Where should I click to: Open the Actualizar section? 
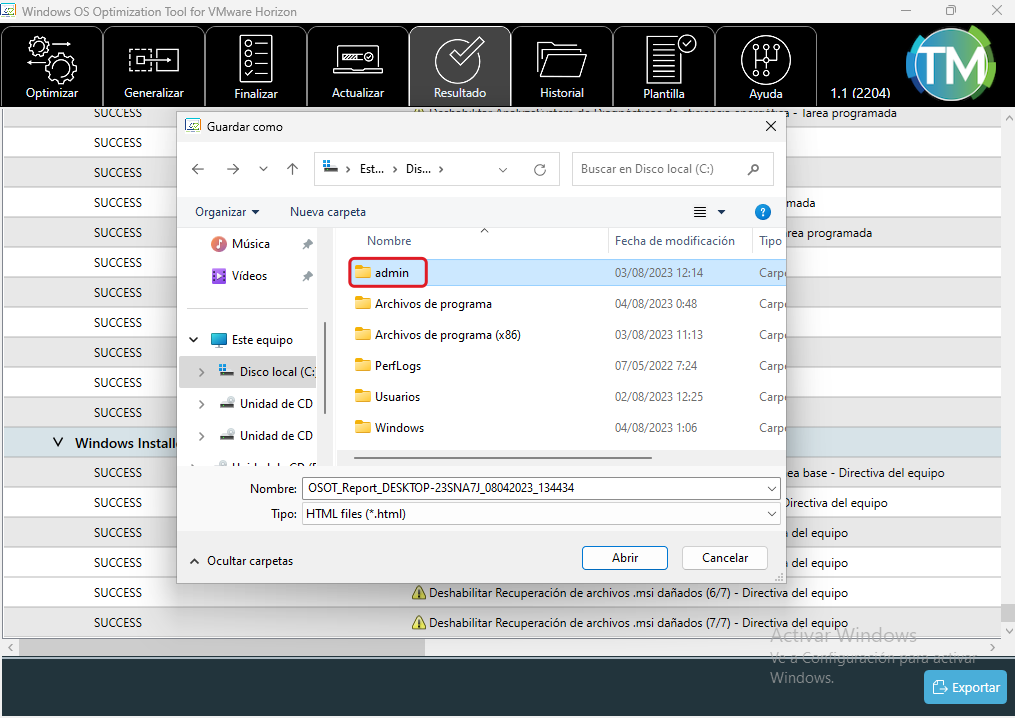[x=358, y=66]
